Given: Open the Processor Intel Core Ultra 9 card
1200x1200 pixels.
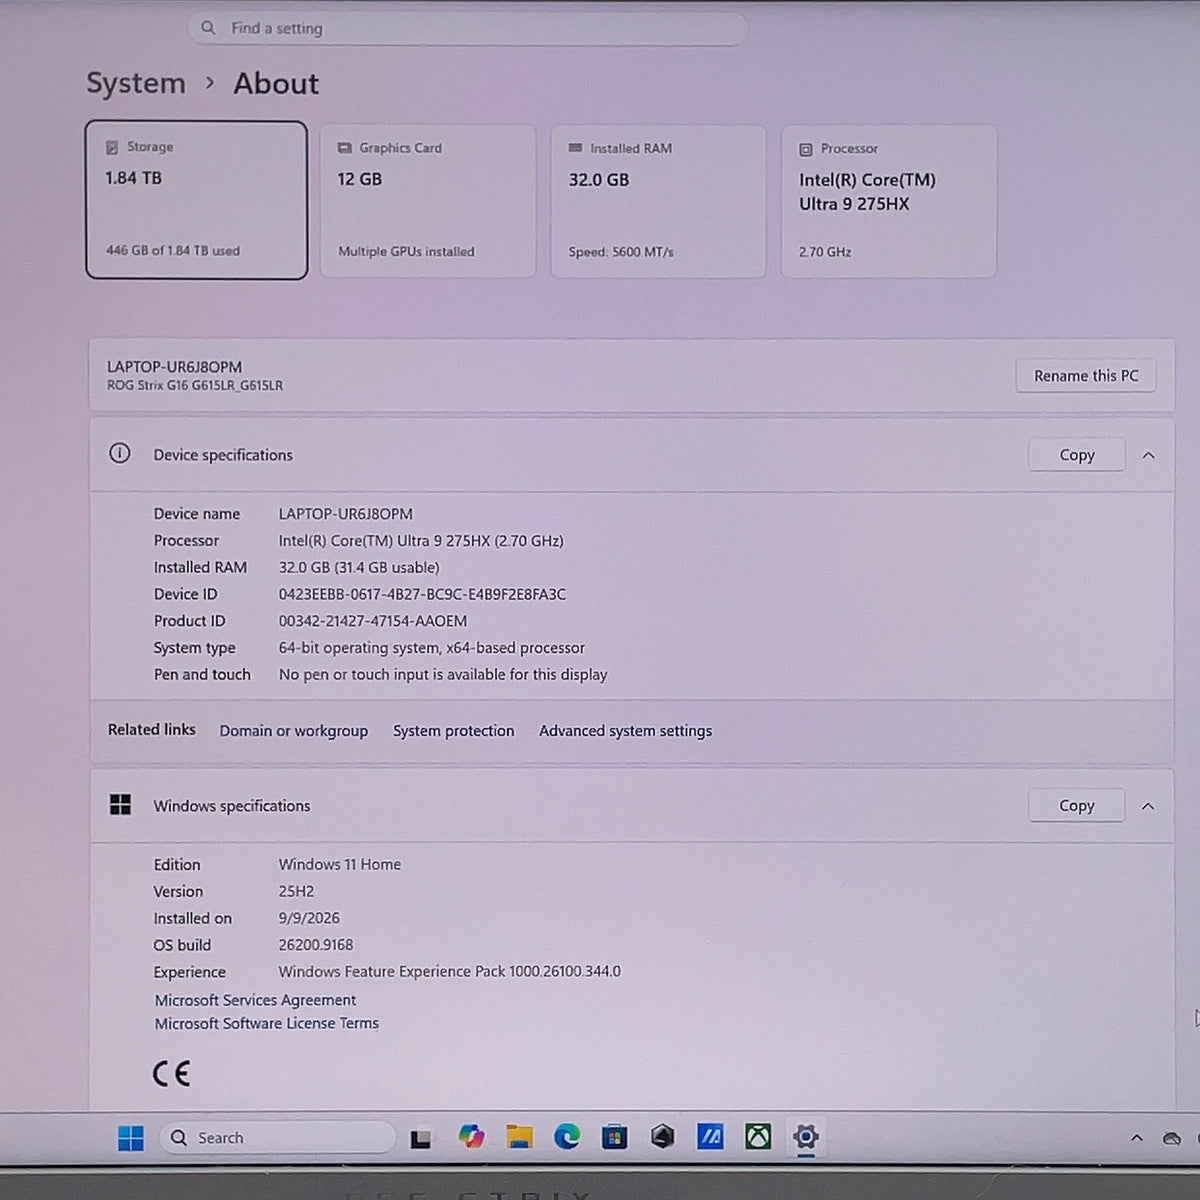Looking at the screenshot, I should pos(888,201).
